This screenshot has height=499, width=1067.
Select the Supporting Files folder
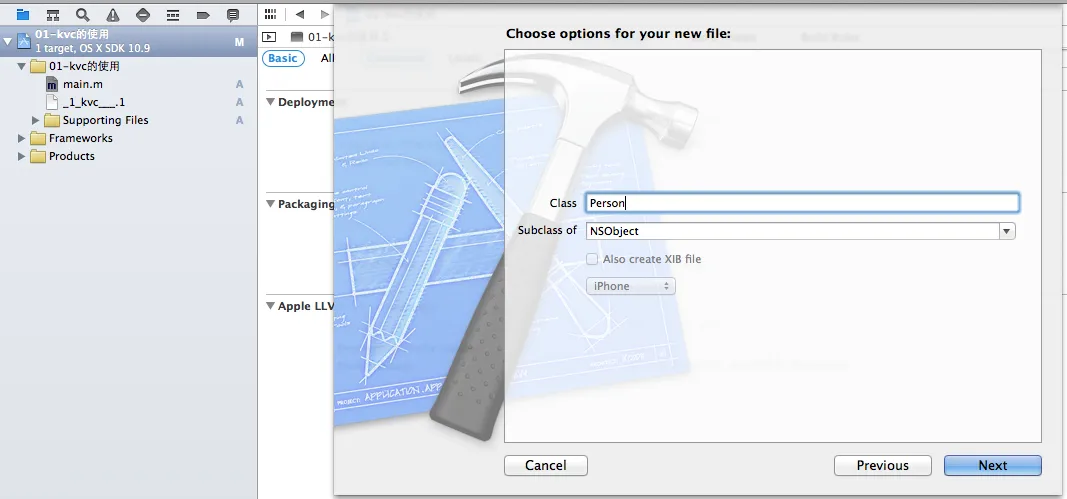(x=105, y=120)
